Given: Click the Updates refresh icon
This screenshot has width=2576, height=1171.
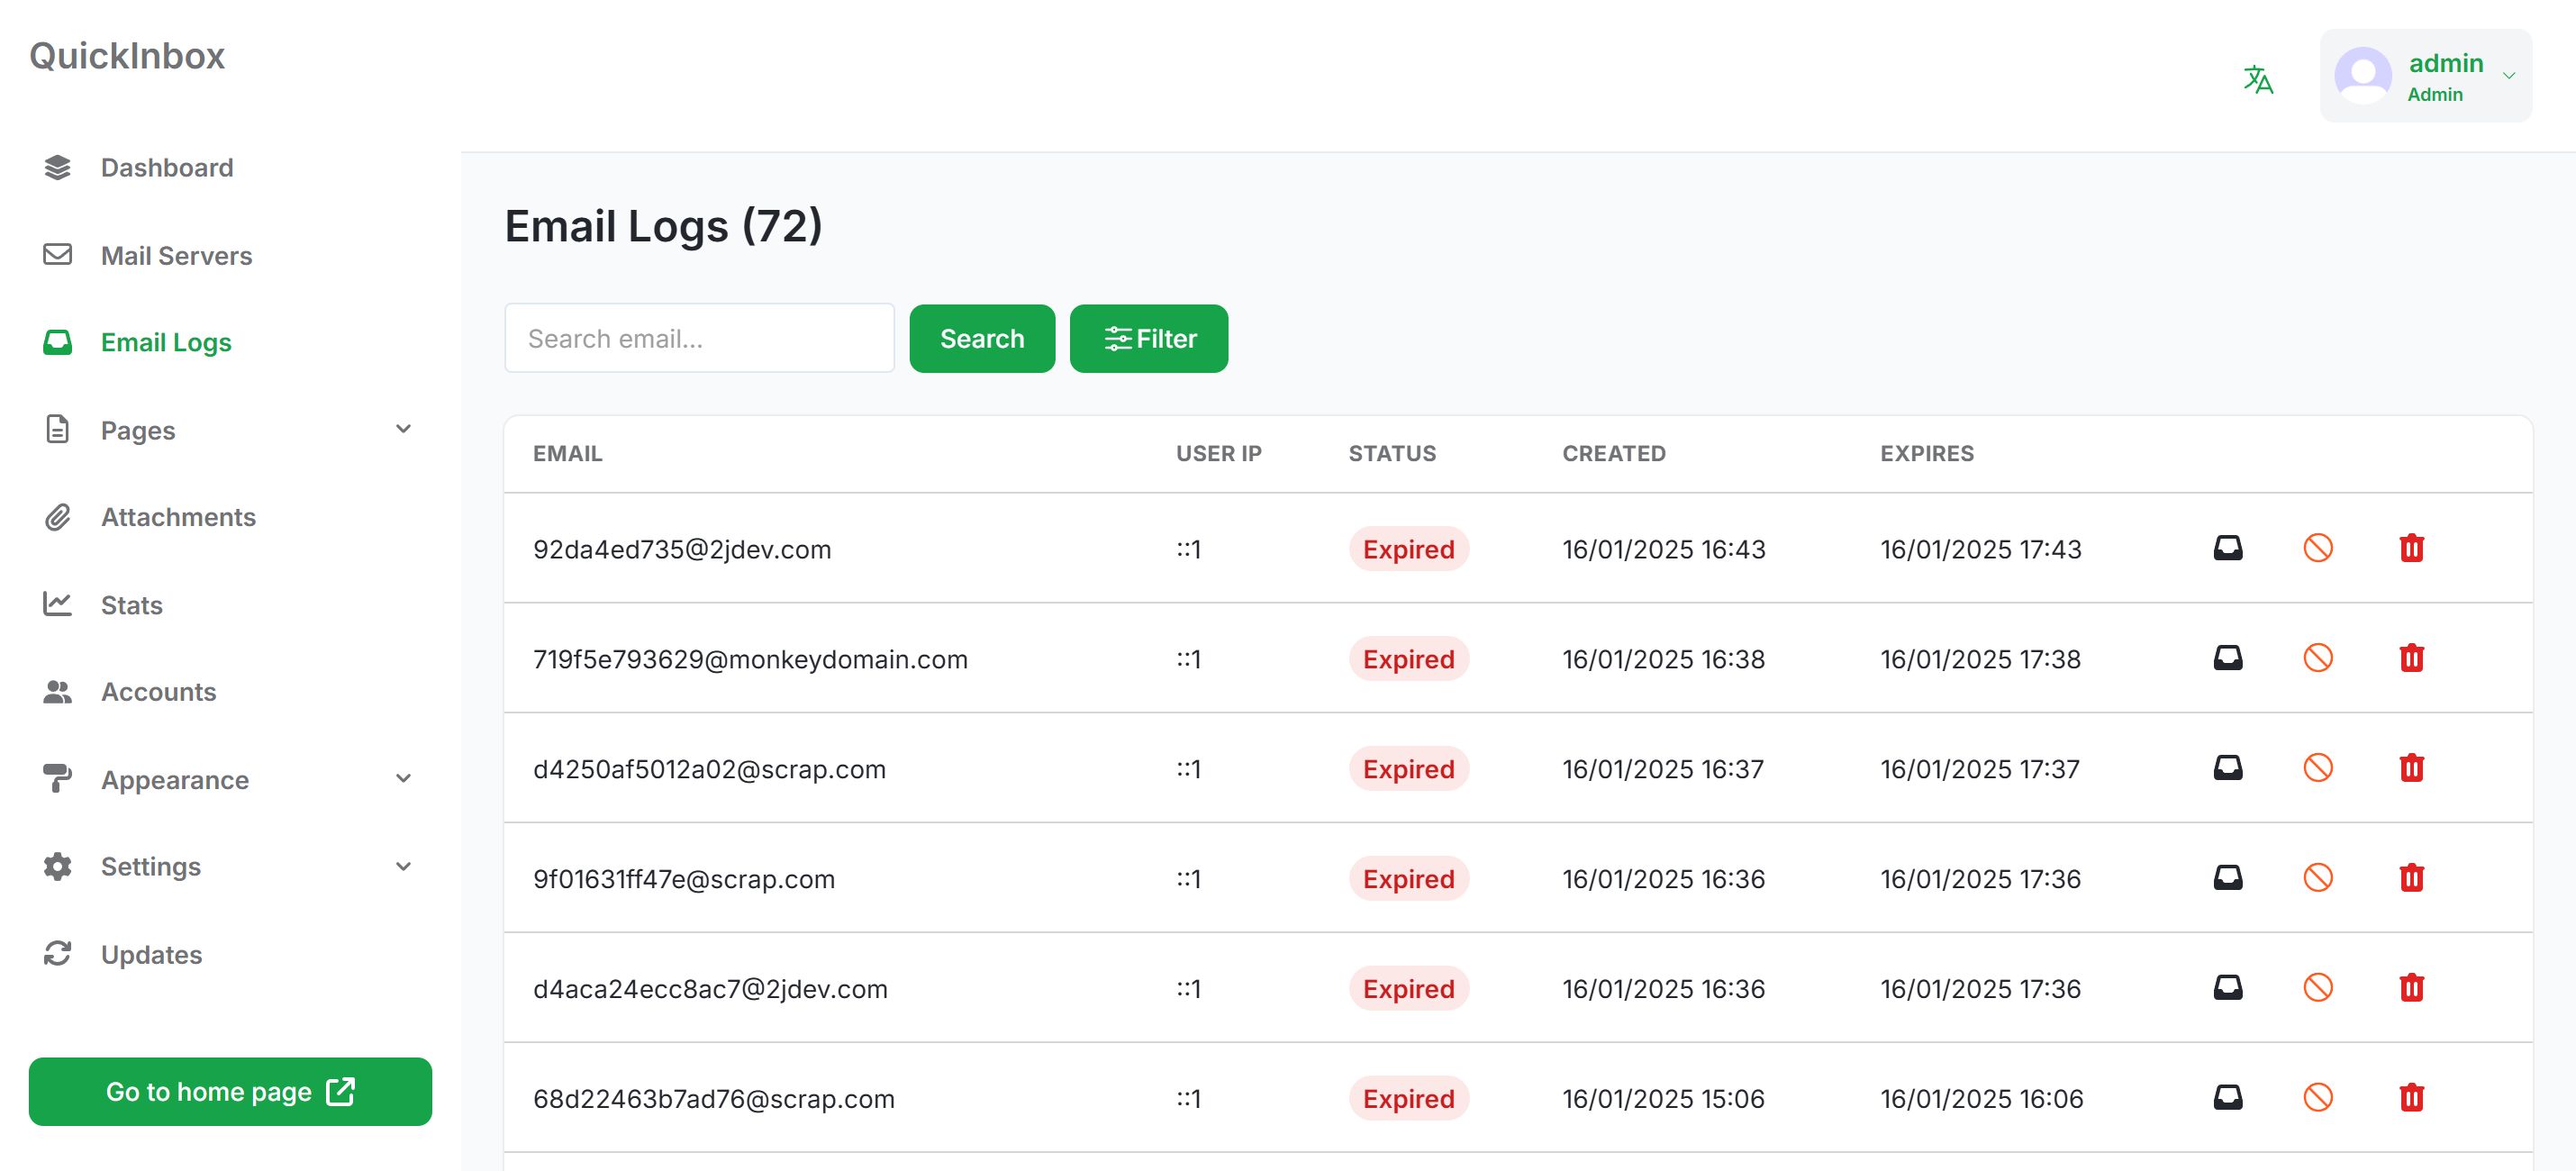Looking at the screenshot, I should pyautogui.click(x=57, y=953).
